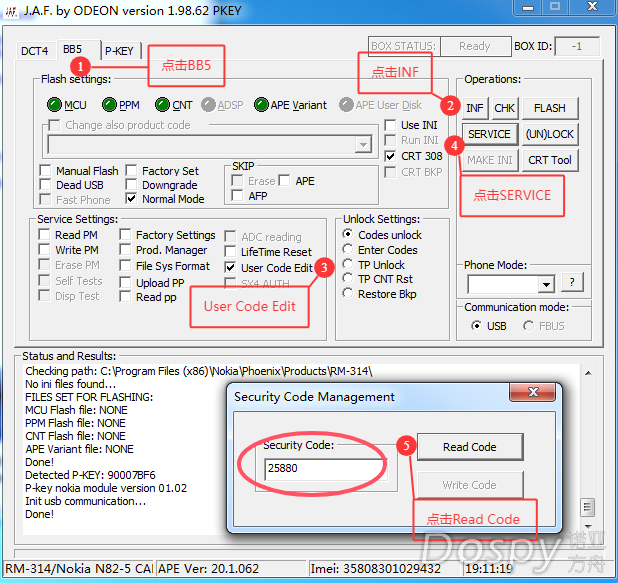Toggle the MCU green indicator

[x=54, y=105]
